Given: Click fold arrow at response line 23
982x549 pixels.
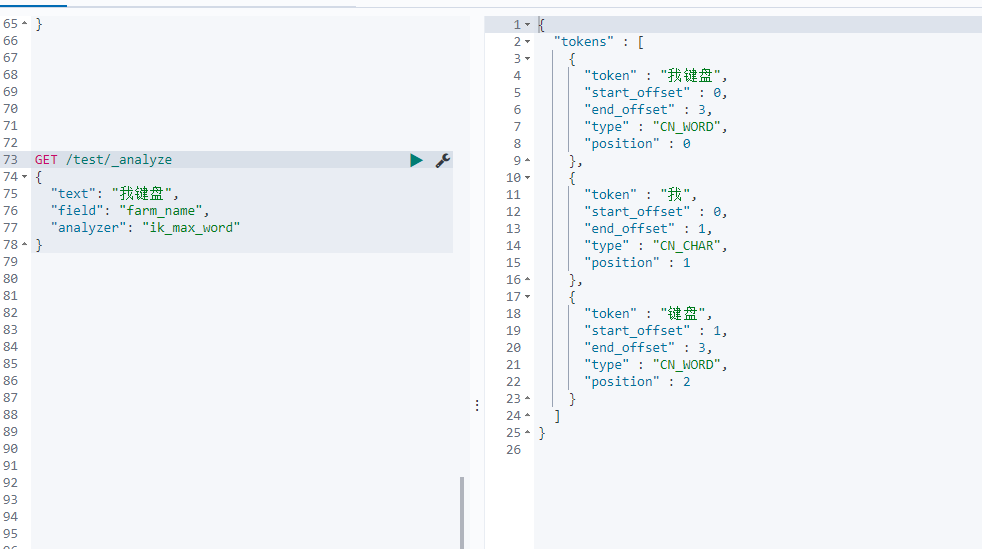Looking at the screenshot, I should (527, 399).
